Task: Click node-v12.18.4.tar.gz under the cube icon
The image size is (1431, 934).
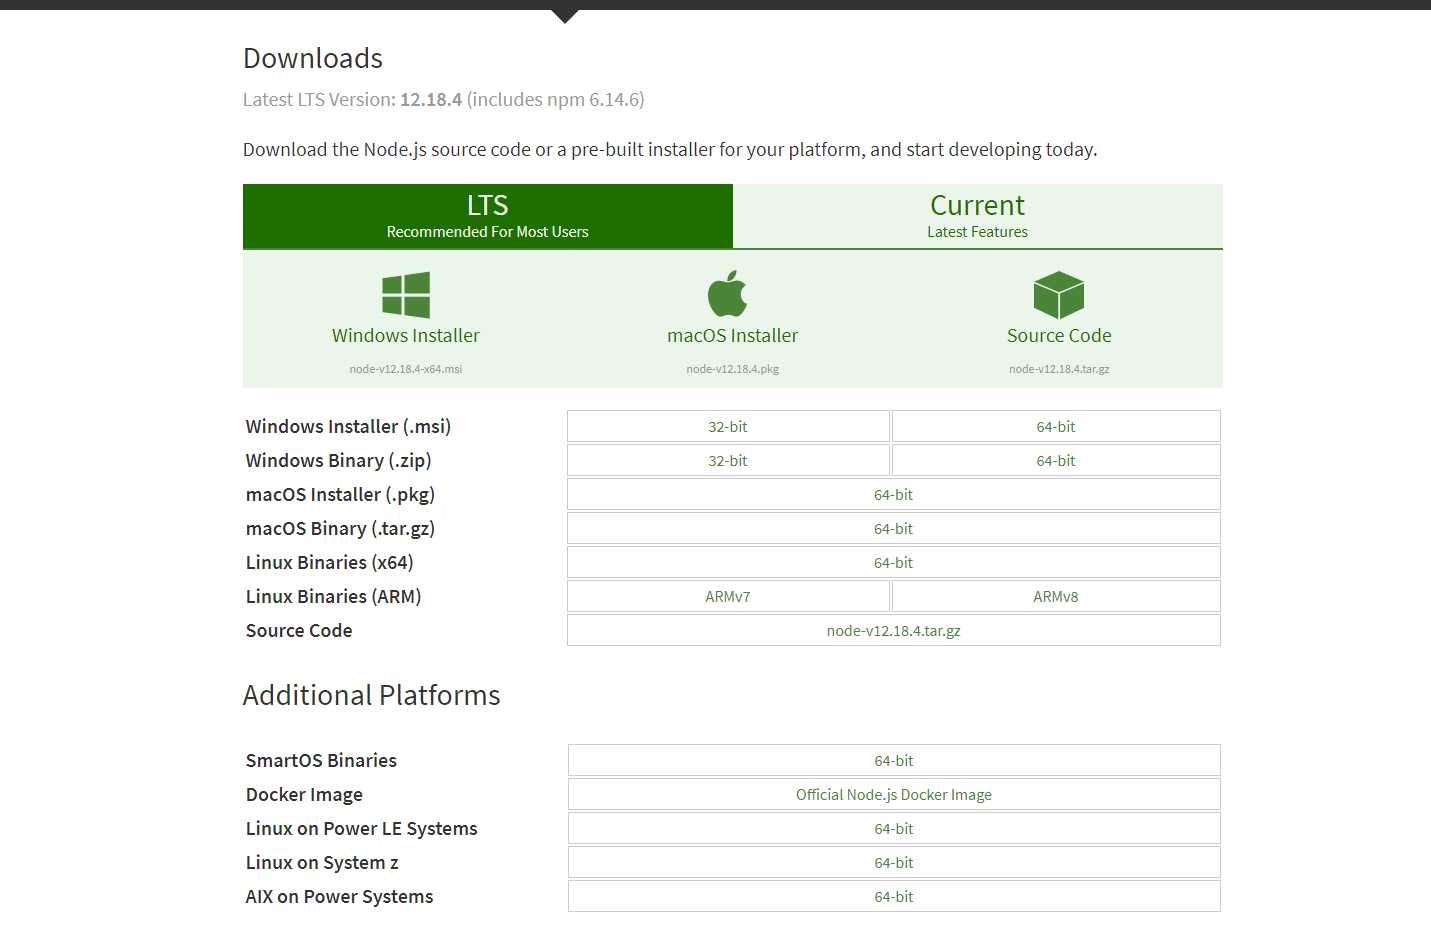Action: [1059, 369]
